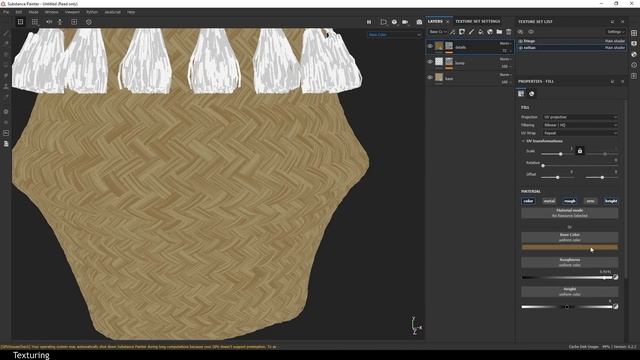
Task: Click the Base Color uniform color button
Action: pos(570,237)
